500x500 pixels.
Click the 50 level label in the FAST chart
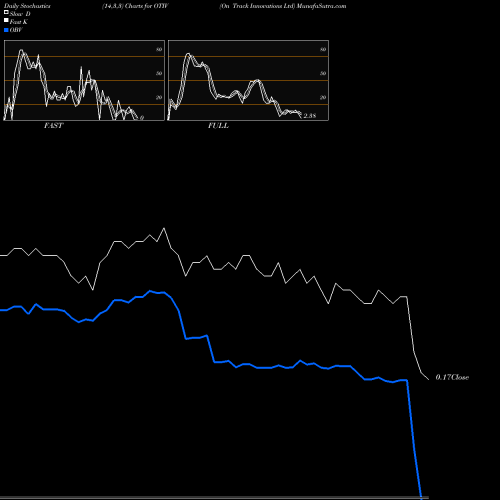(x=159, y=73)
